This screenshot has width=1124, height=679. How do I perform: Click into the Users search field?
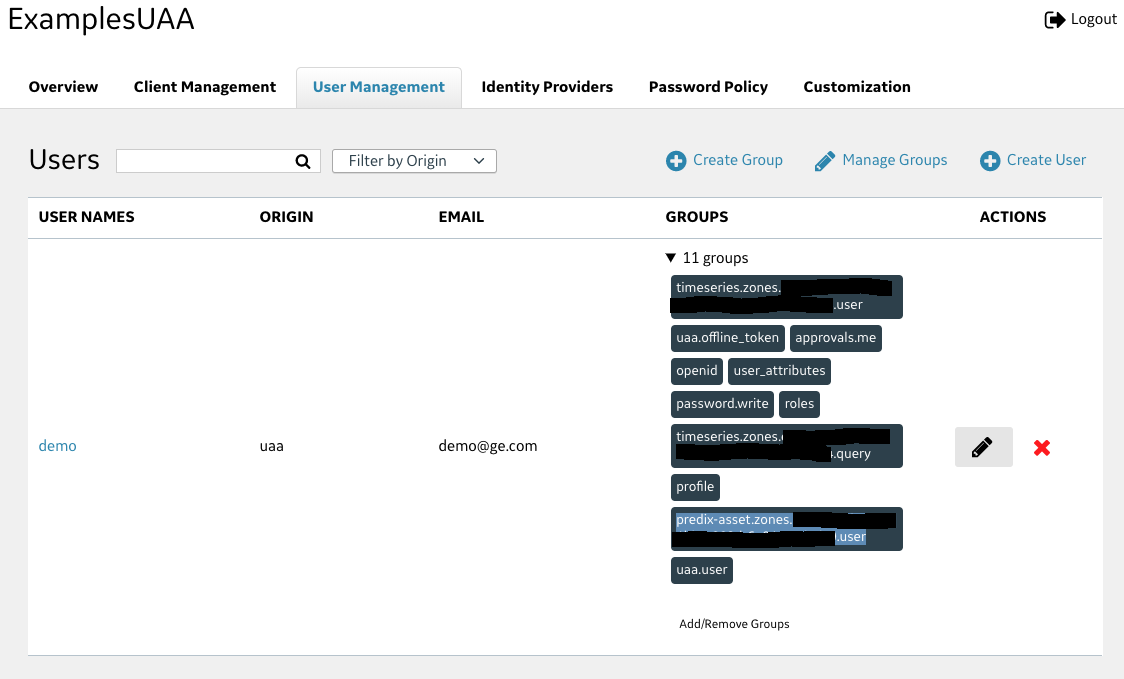[205, 161]
